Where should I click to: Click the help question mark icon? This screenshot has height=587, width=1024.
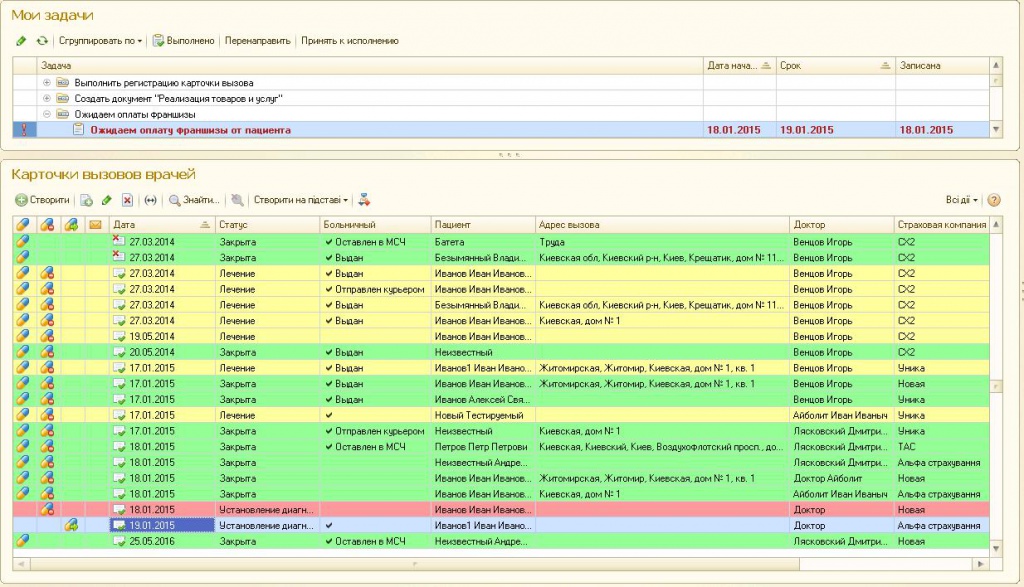[994, 200]
